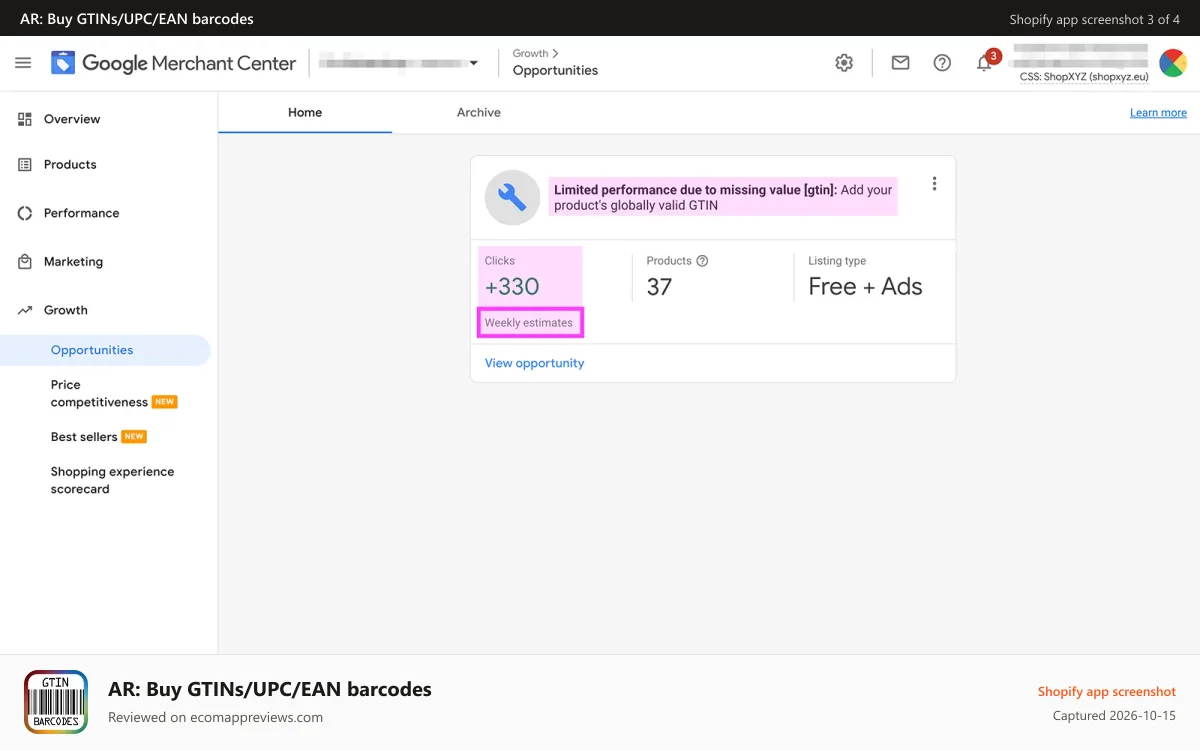Click the Shopify app screenshot caption
Viewport: 1200px width, 750px height.
[1107, 692]
